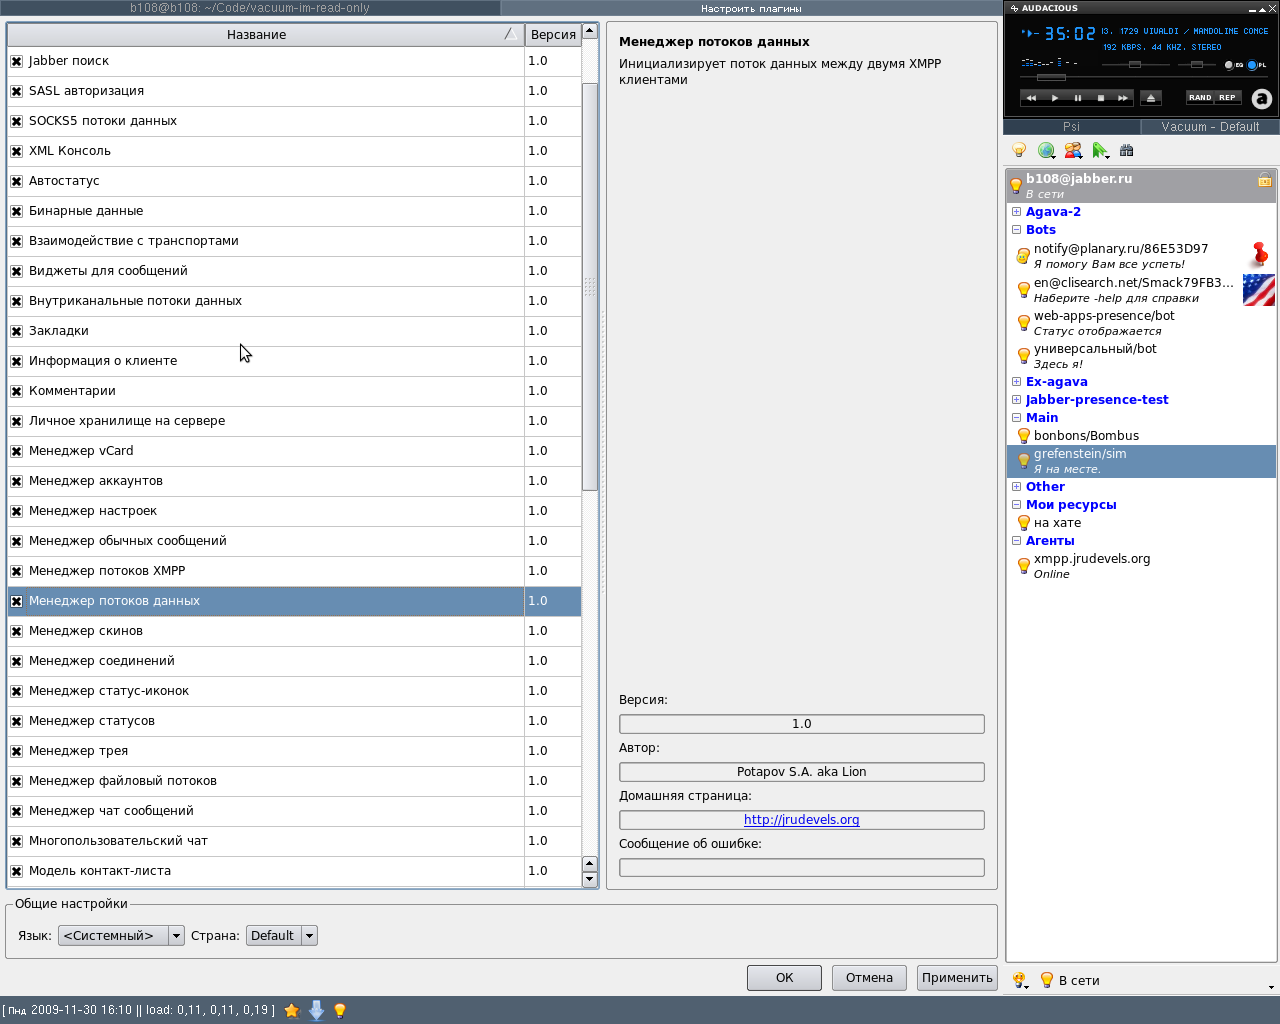The image size is (1280, 1024).
Task: Disable the Закладки plugin checkbox
Action: [x=17, y=331]
